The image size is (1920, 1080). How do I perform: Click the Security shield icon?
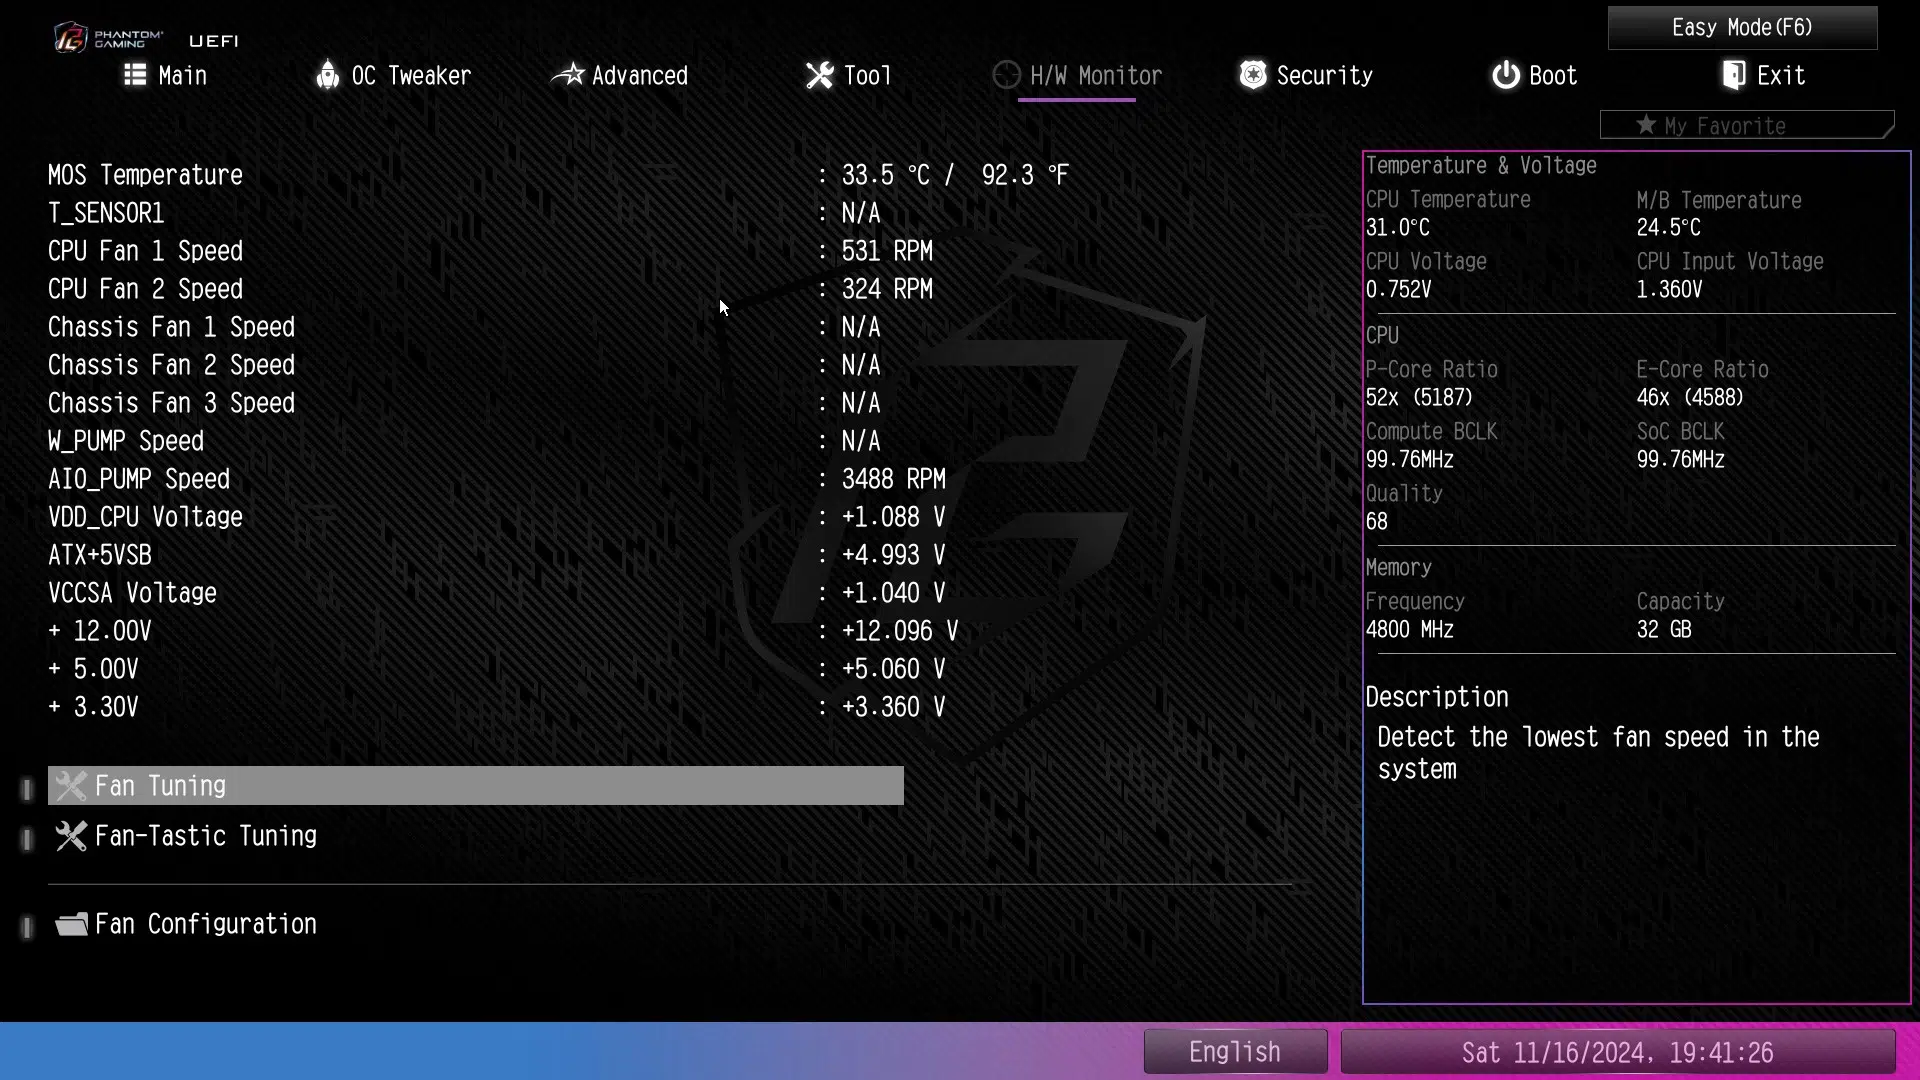pyautogui.click(x=1253, y=75)
